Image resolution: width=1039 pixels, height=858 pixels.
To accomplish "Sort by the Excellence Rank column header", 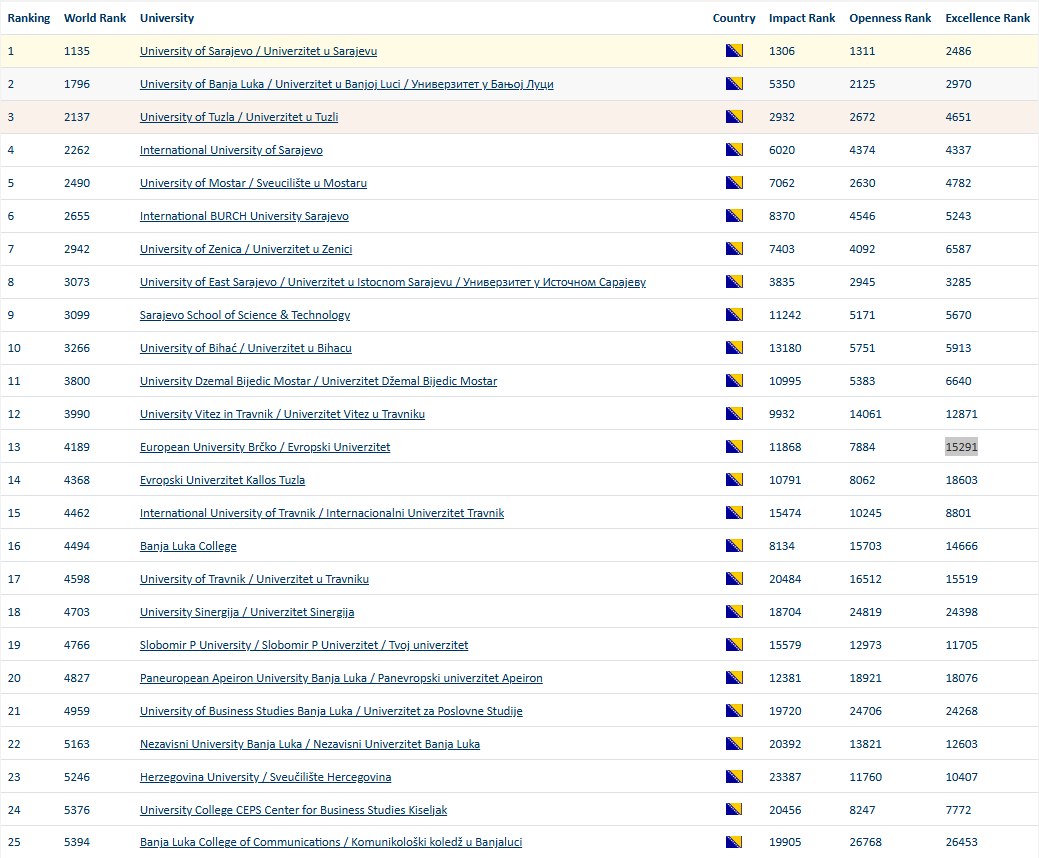I will (x=987, y=18).
